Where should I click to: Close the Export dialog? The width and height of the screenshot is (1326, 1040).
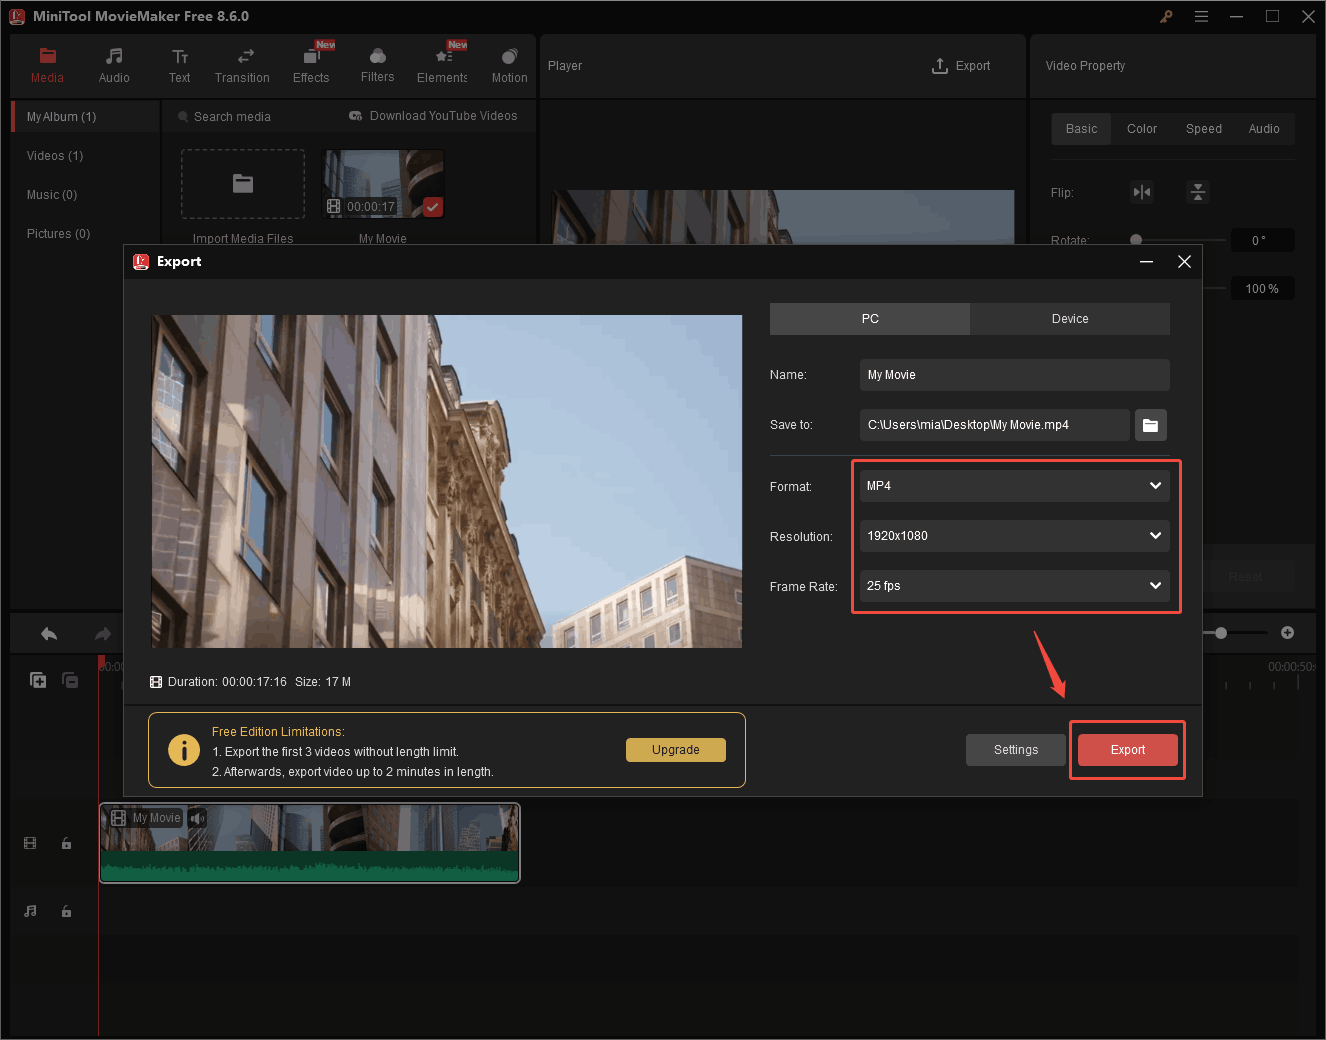coord(1185,262)
